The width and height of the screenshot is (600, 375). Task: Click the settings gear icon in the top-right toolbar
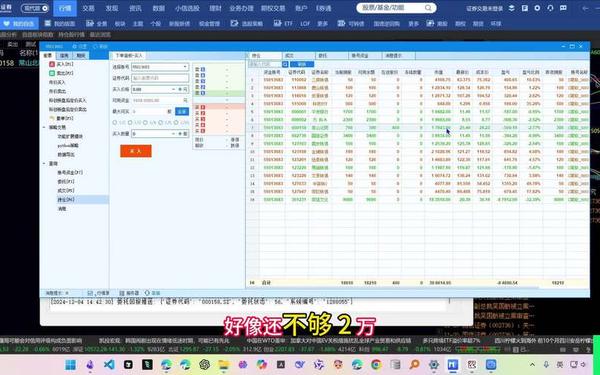(537, 8)
